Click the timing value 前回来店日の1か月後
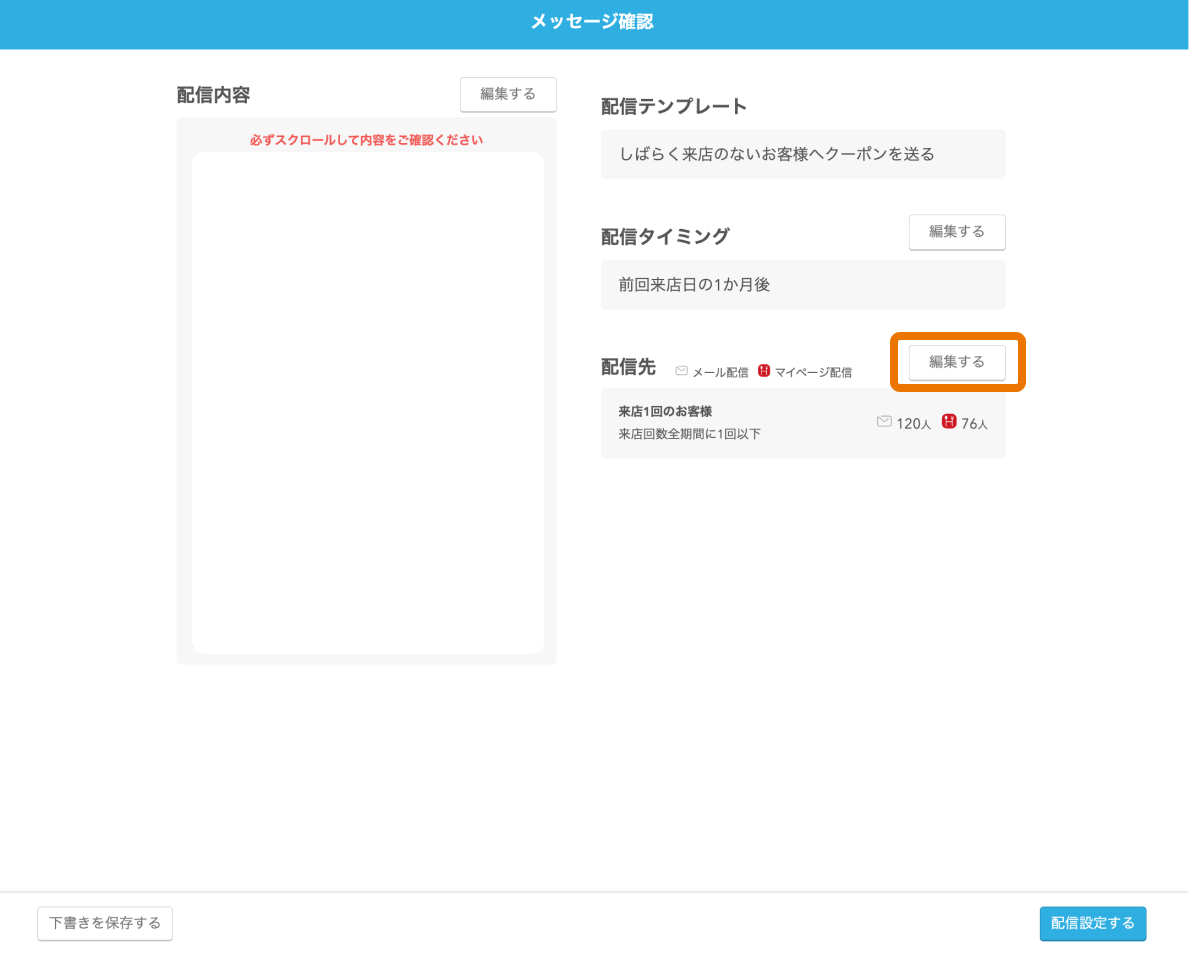Image resolution: width=1189 pixels, height=954 pixels. (694, 285)
